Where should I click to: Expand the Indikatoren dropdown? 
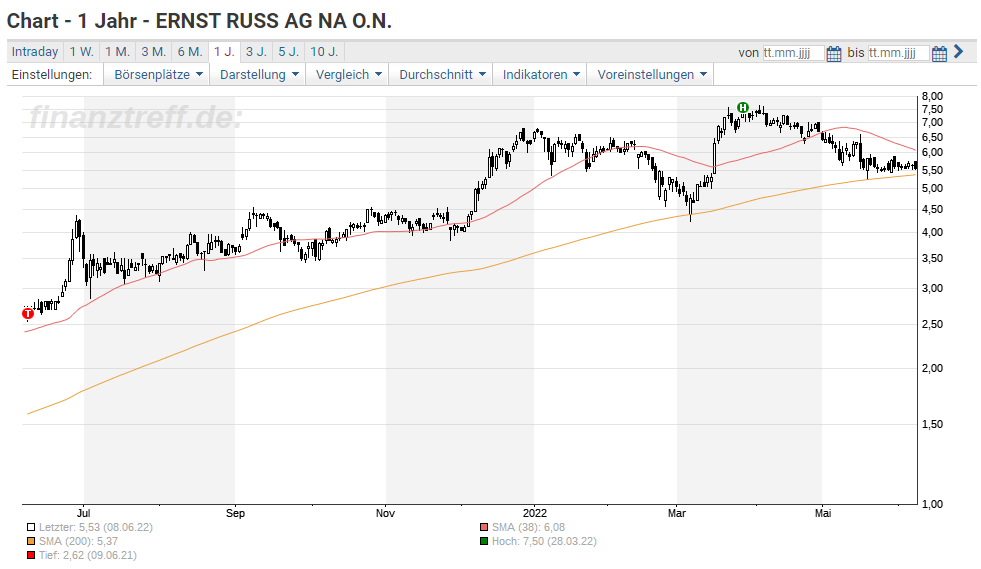tap(540, 74)
